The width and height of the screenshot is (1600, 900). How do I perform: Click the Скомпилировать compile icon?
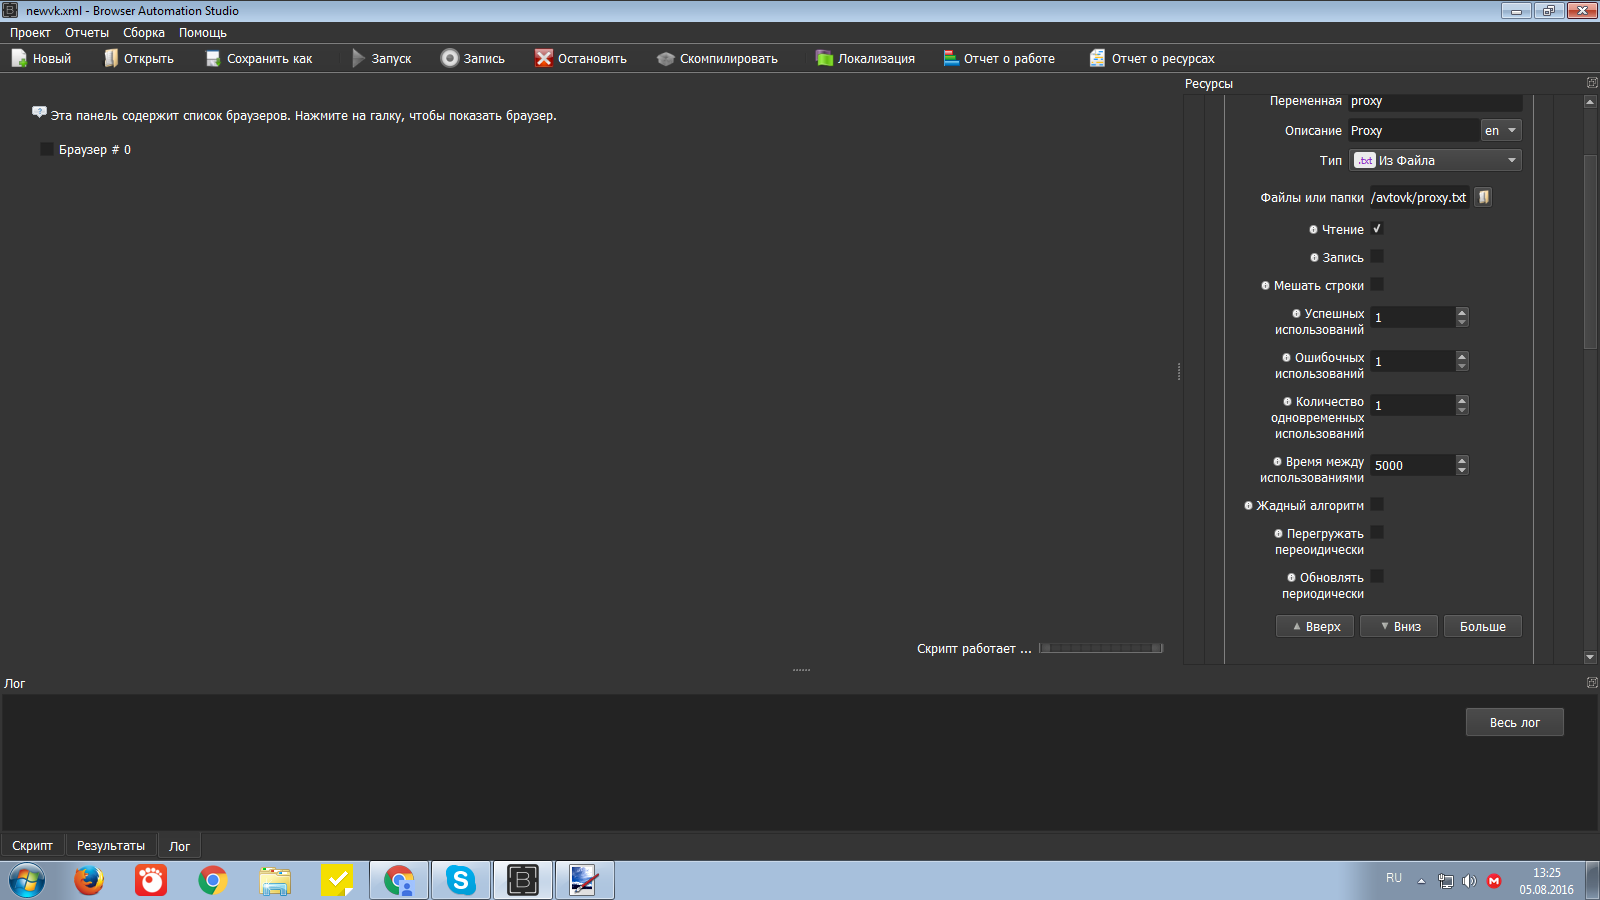pos(665,58)
